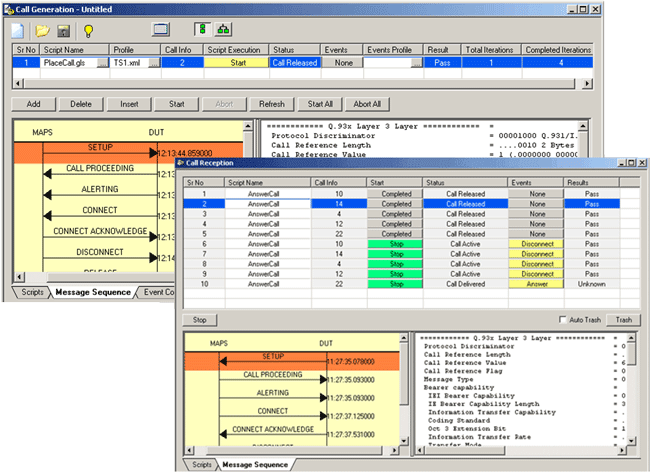Browse script with PlaceCall.gls ellipsis button
650x472 pixels.
pos(103,63)
